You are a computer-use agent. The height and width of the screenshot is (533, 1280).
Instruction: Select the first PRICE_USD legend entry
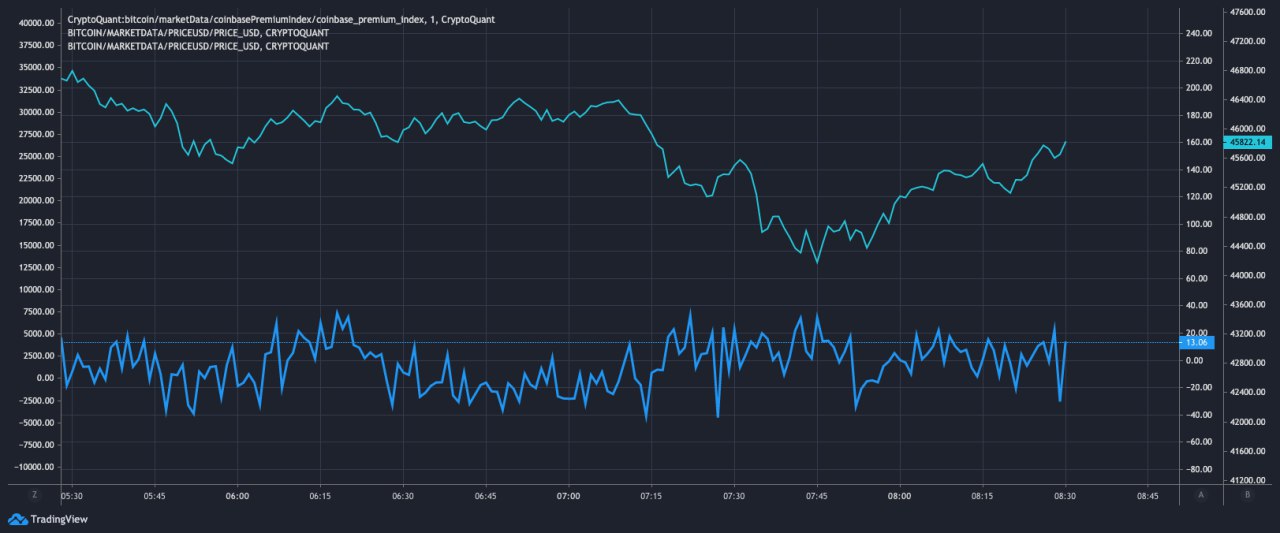[197, 33]
